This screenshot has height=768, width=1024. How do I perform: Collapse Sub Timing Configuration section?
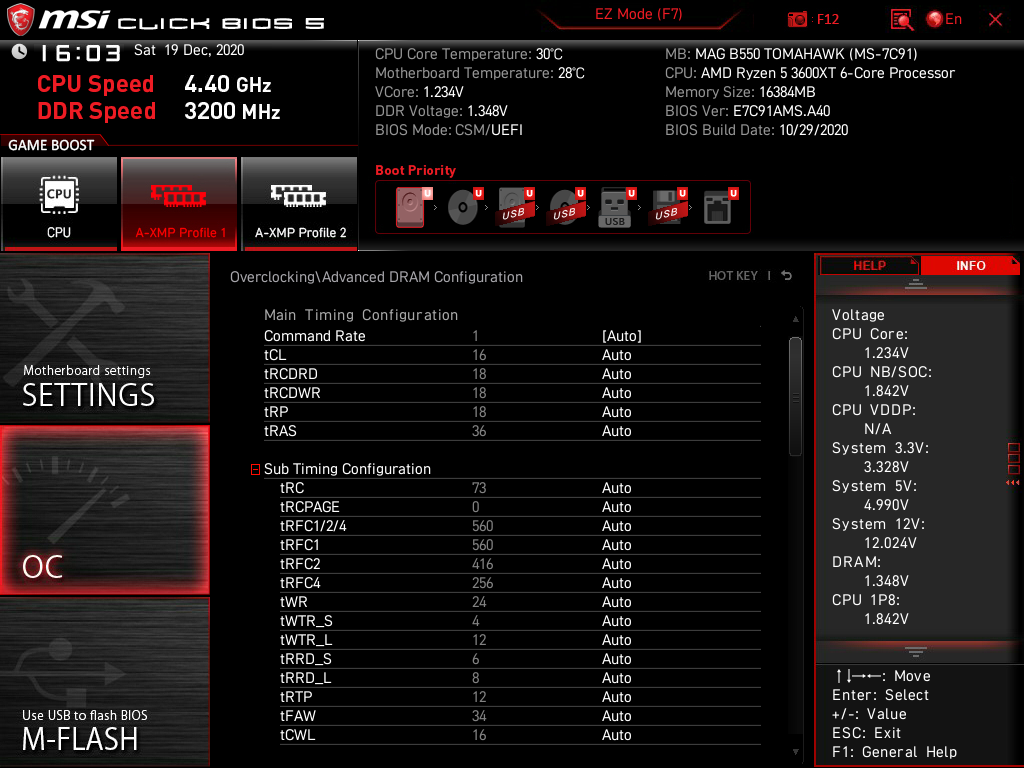coord(255,469)
